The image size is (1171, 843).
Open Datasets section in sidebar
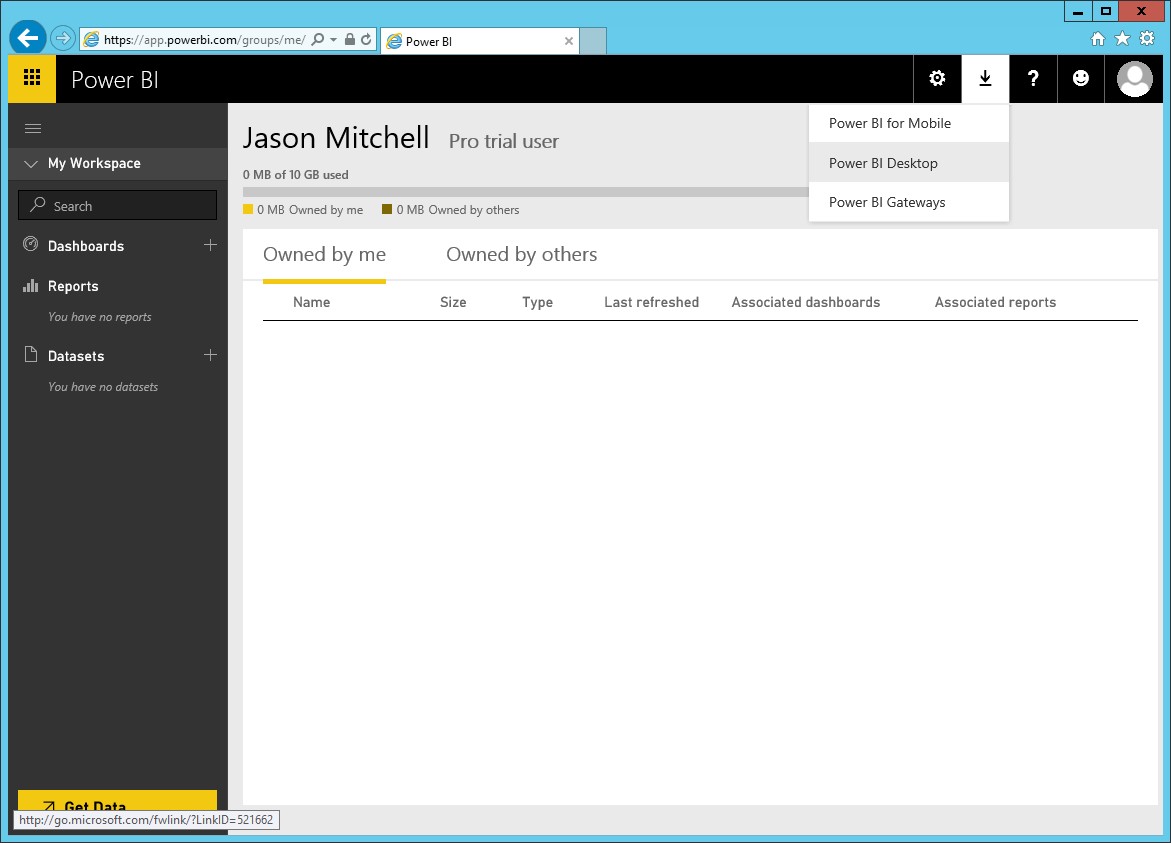point(76,356)
